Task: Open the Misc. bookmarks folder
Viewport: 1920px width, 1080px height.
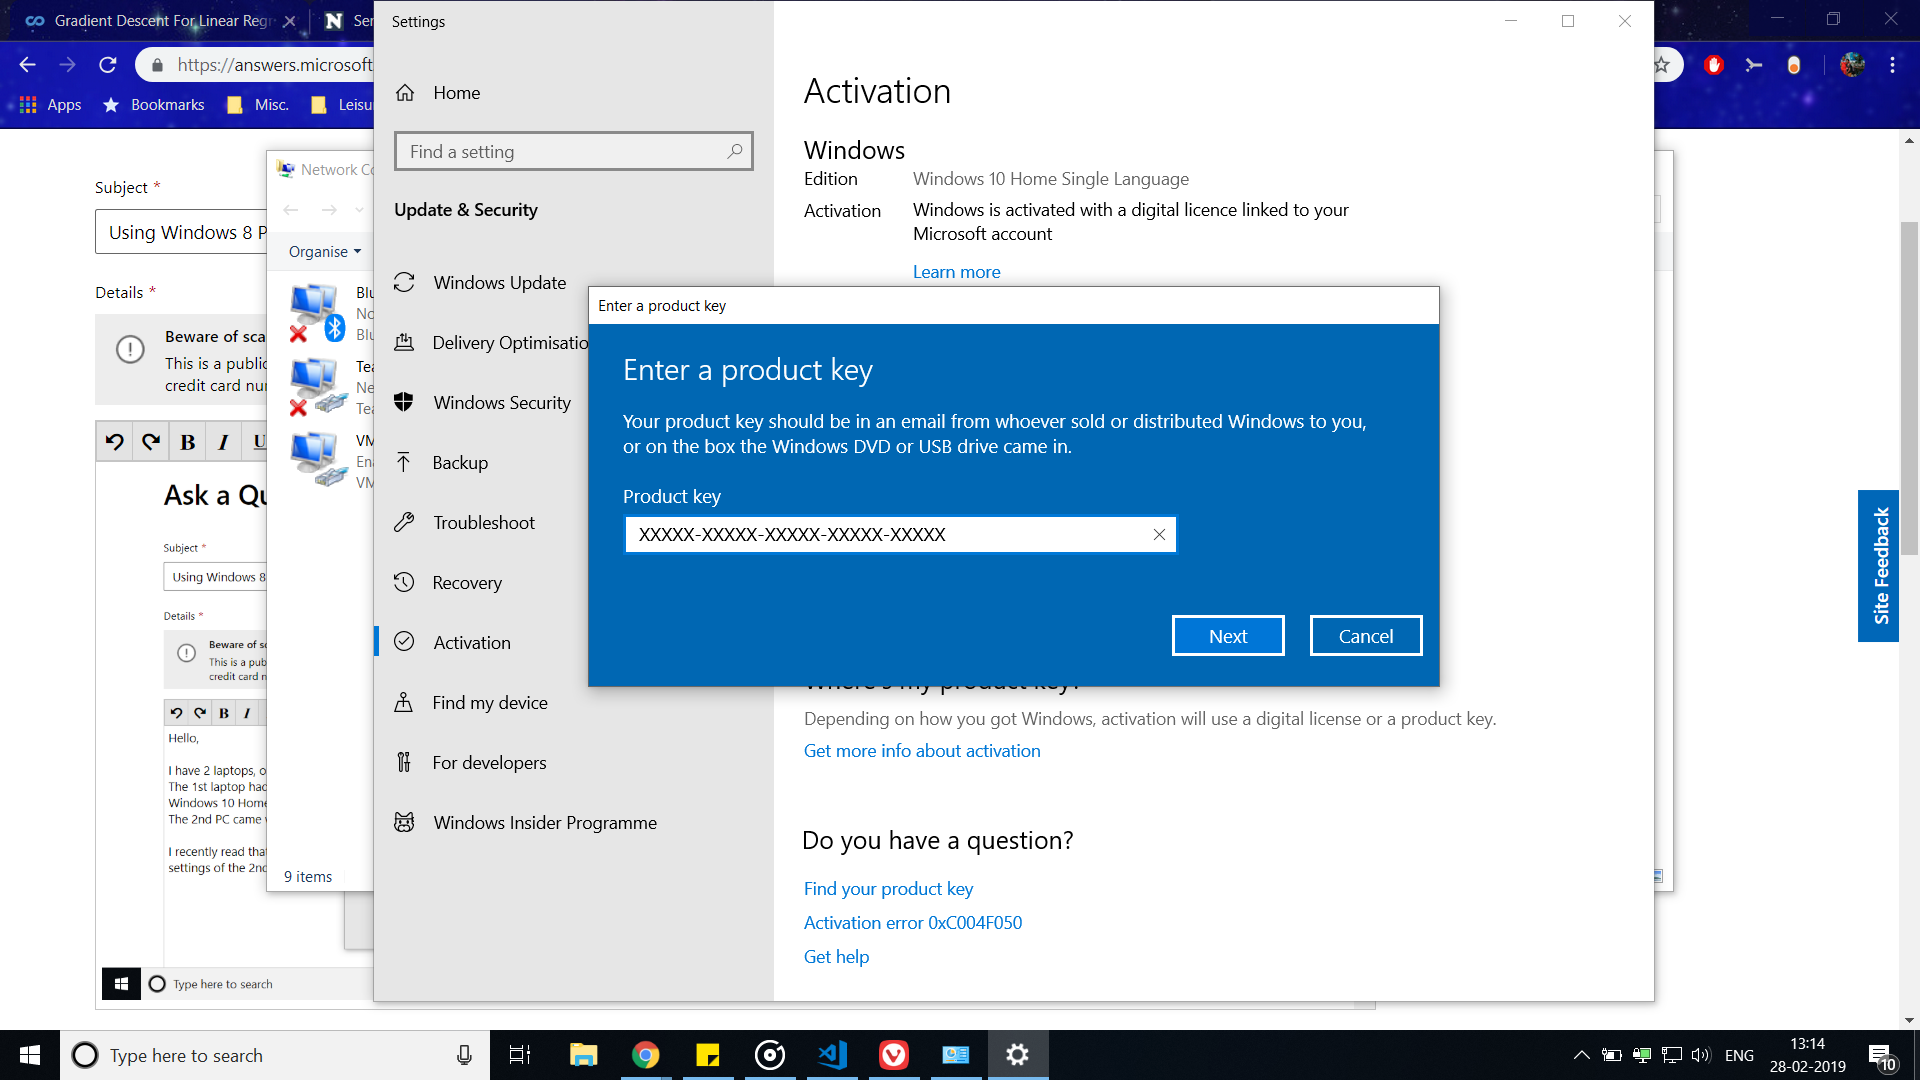Action: pyautogui.click(x=258, y=105)
